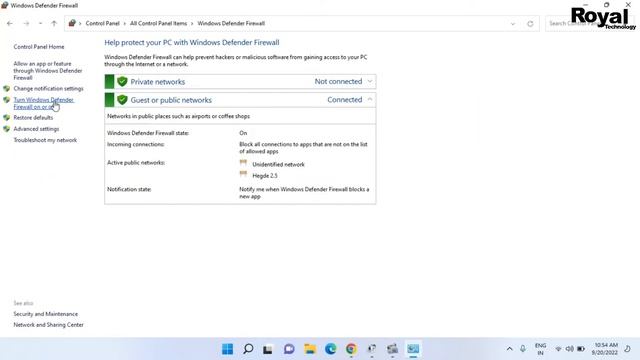Screen dimensions: 640x360
Task: Open clock and date in taskbar
Action: tap(605, 349)
